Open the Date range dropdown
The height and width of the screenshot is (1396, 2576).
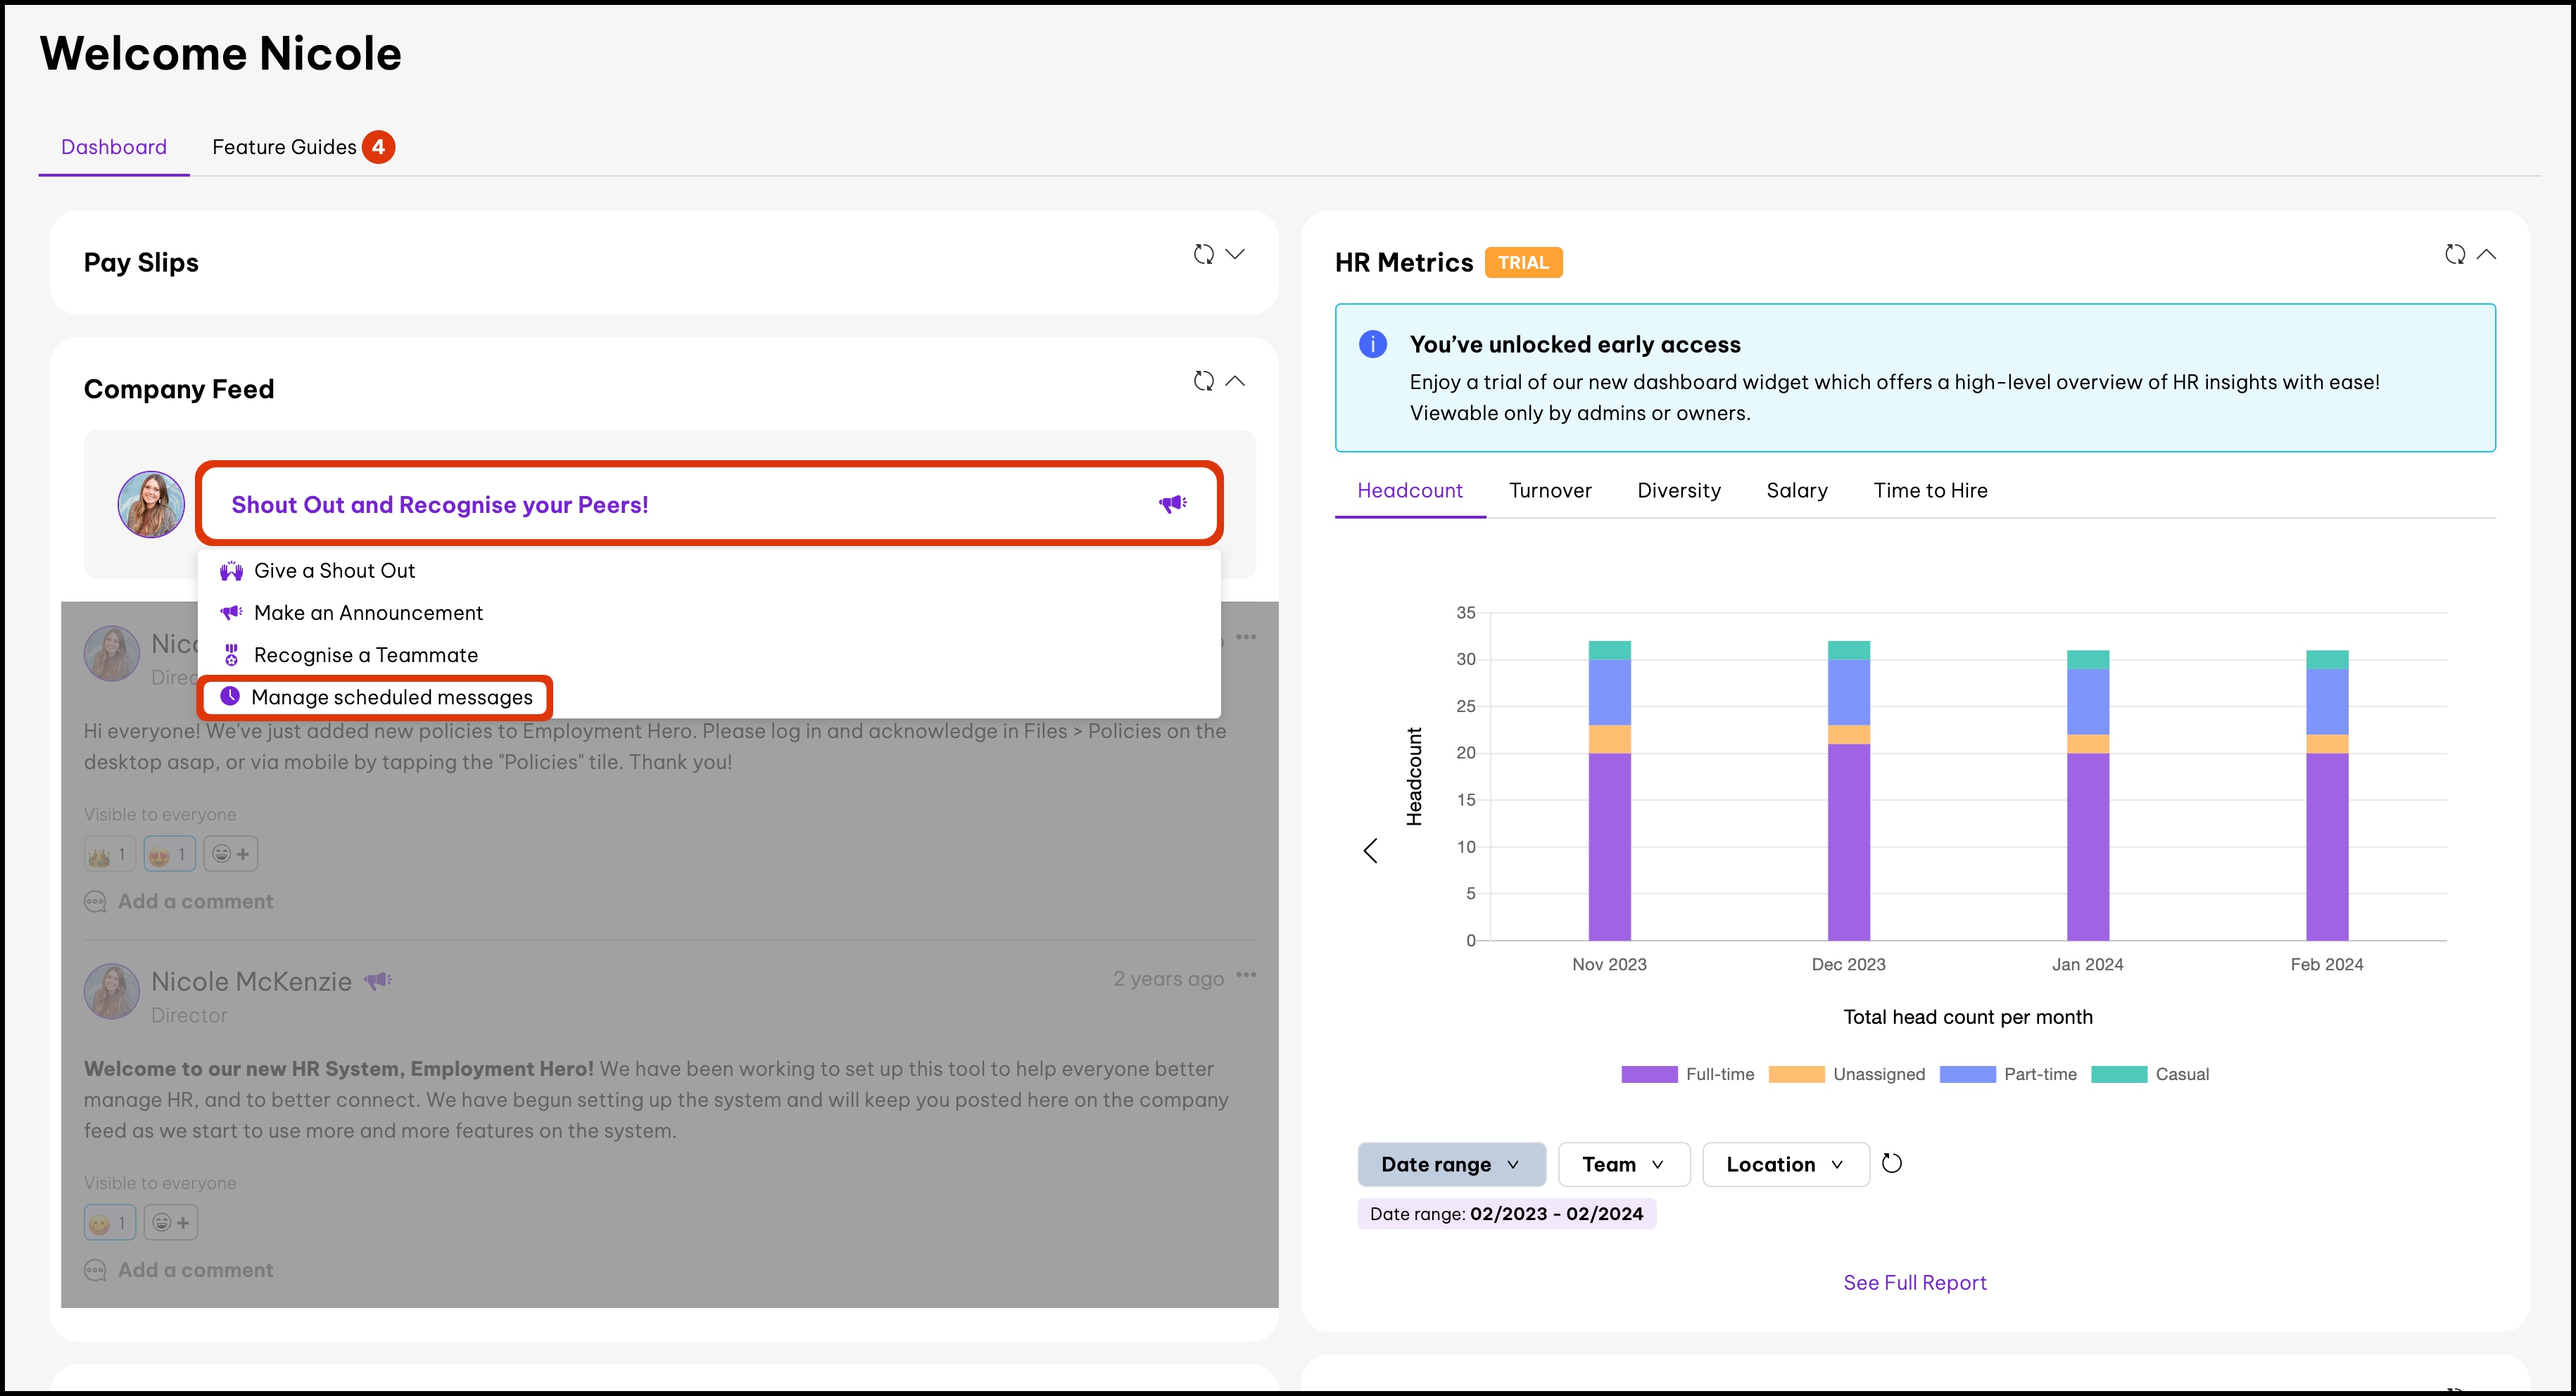click(x=1450, y=1164)
